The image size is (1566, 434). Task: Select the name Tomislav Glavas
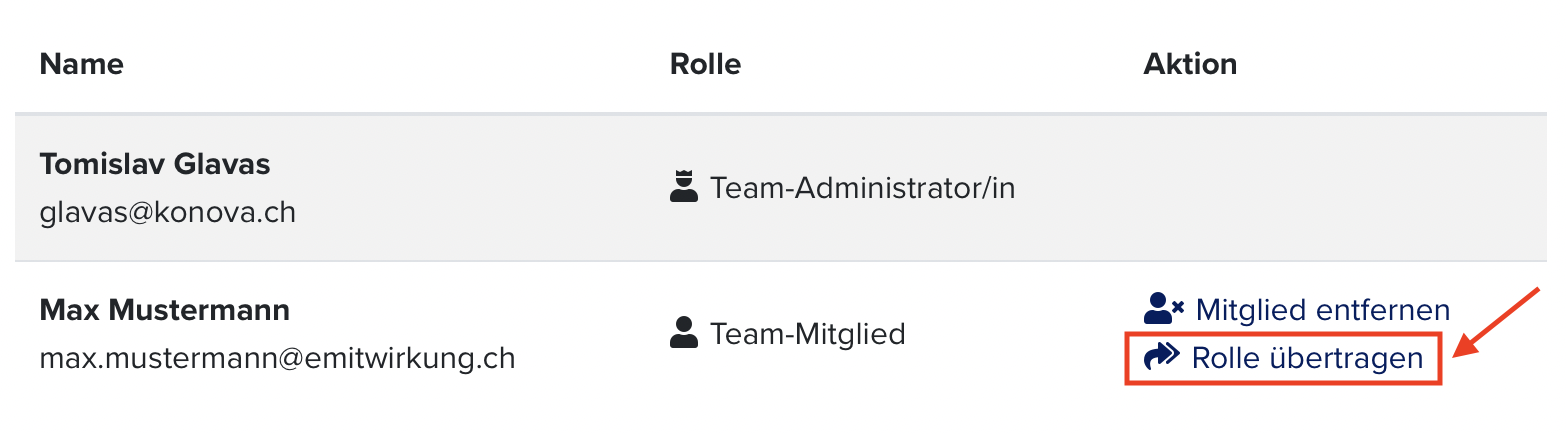[x=155, y=164]
